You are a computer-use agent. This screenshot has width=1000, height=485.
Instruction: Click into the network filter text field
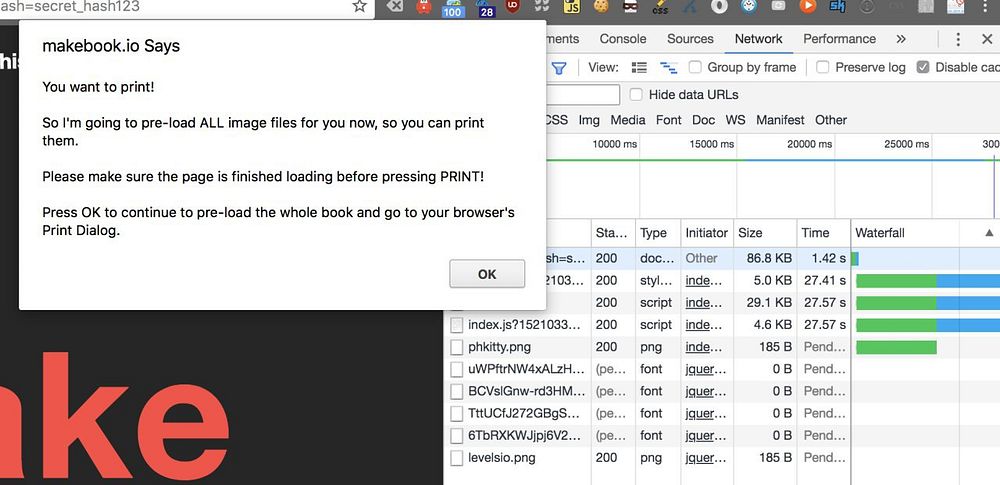pyautogui.click(x=582, y=94)
